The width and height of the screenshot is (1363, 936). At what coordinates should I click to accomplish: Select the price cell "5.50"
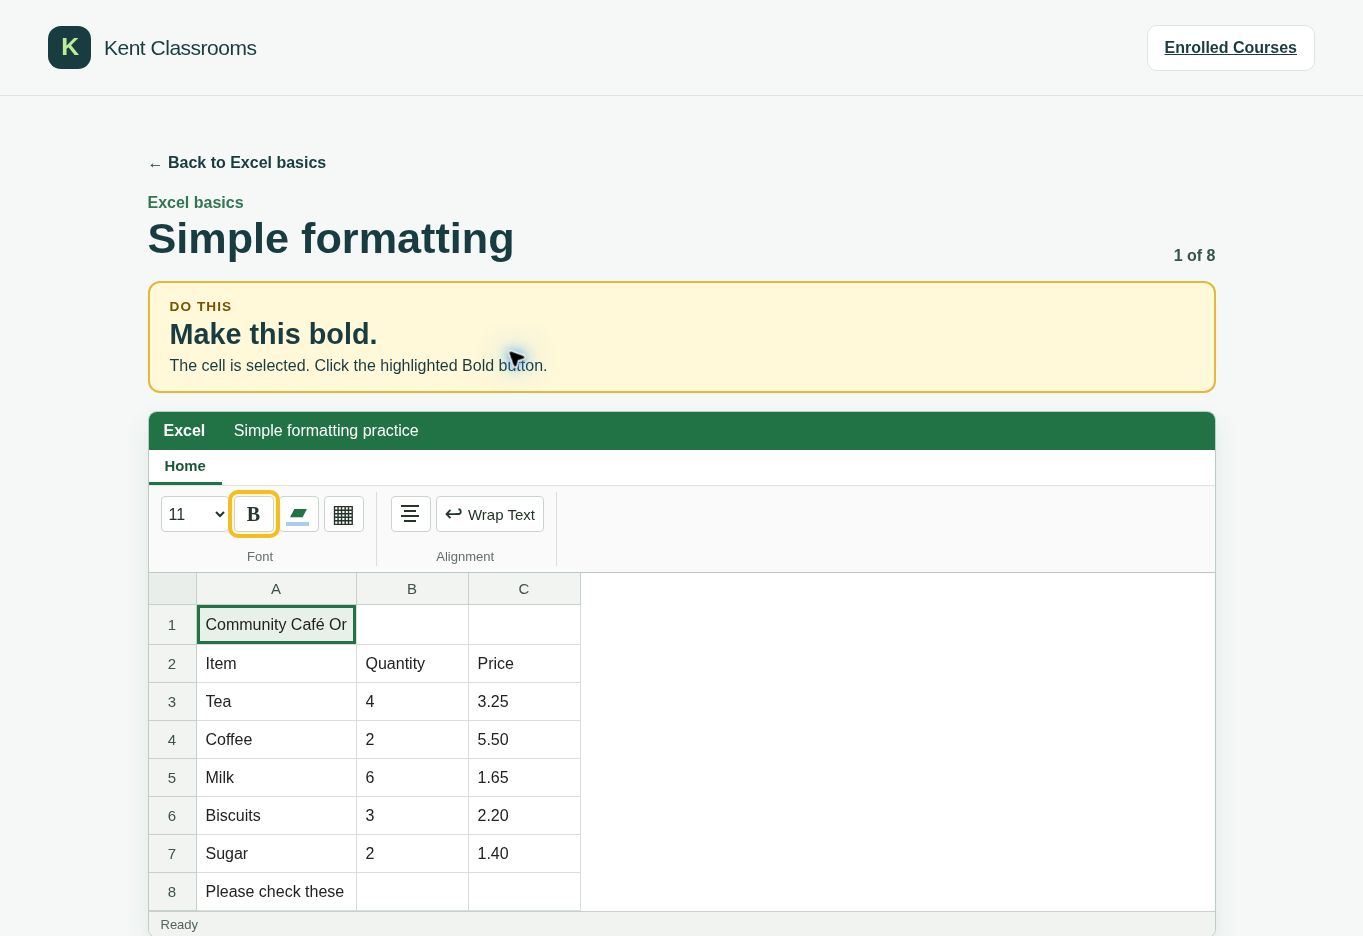click(524, 740)
